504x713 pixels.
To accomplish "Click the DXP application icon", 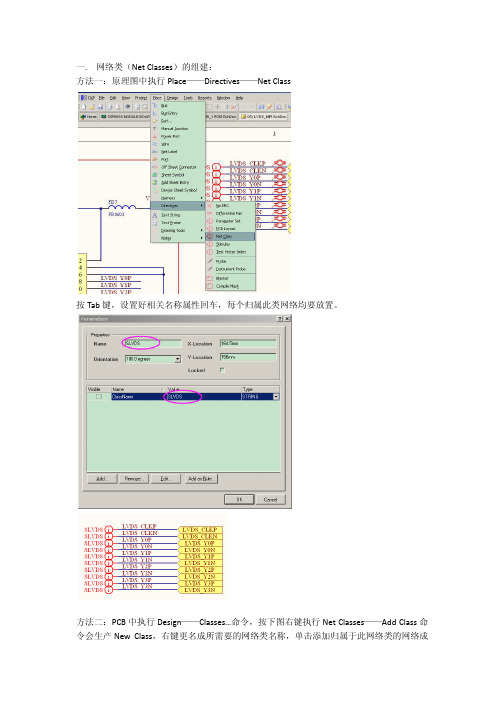I will pos(88,98).
